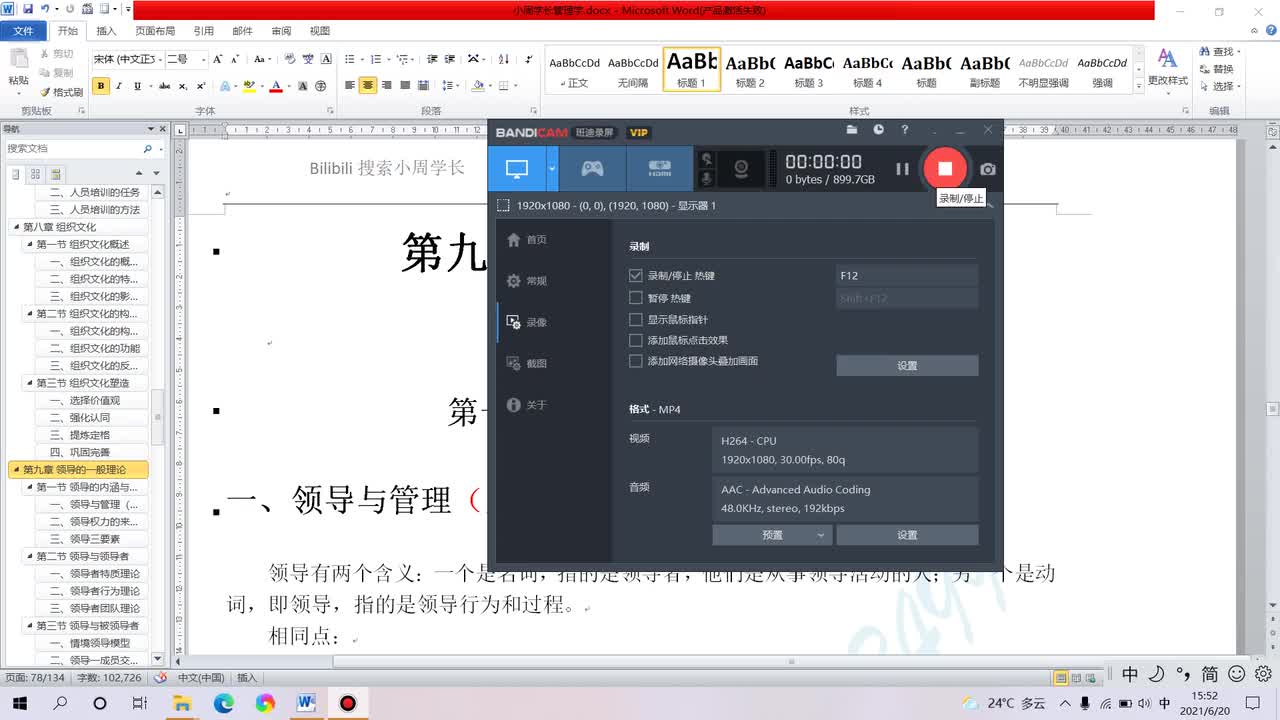
Task: Select Bandicam game recording mode gamepad icon
Action: click(x=593, y=169)
